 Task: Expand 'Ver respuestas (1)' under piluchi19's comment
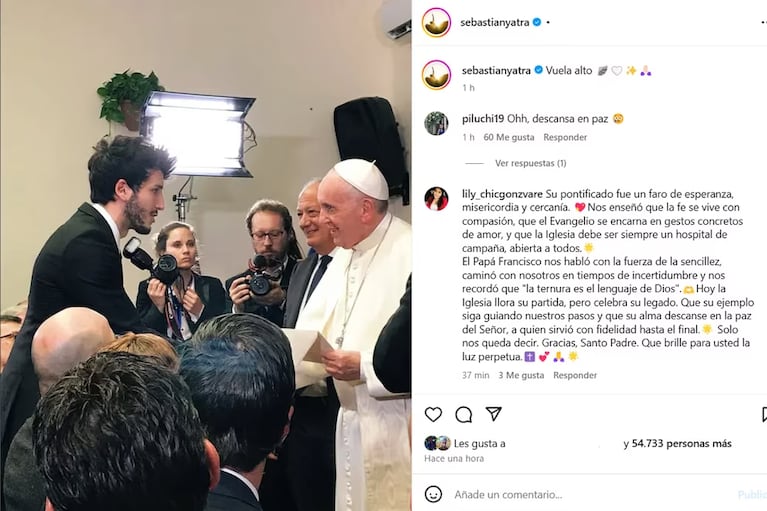(x=530, y=163)
